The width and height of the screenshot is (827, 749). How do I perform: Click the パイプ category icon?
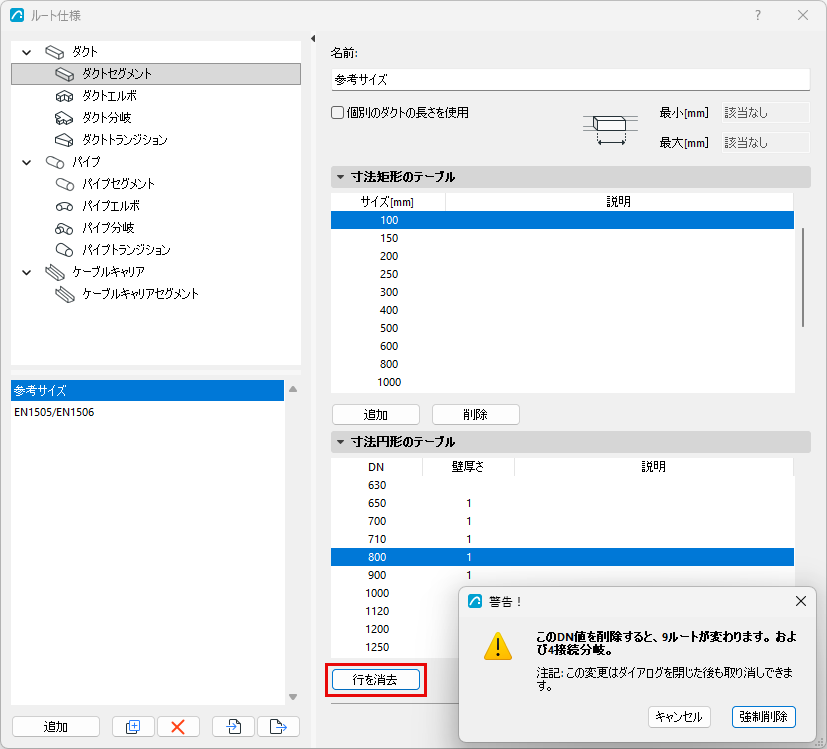pyautogui.click(x=55, y=162)
